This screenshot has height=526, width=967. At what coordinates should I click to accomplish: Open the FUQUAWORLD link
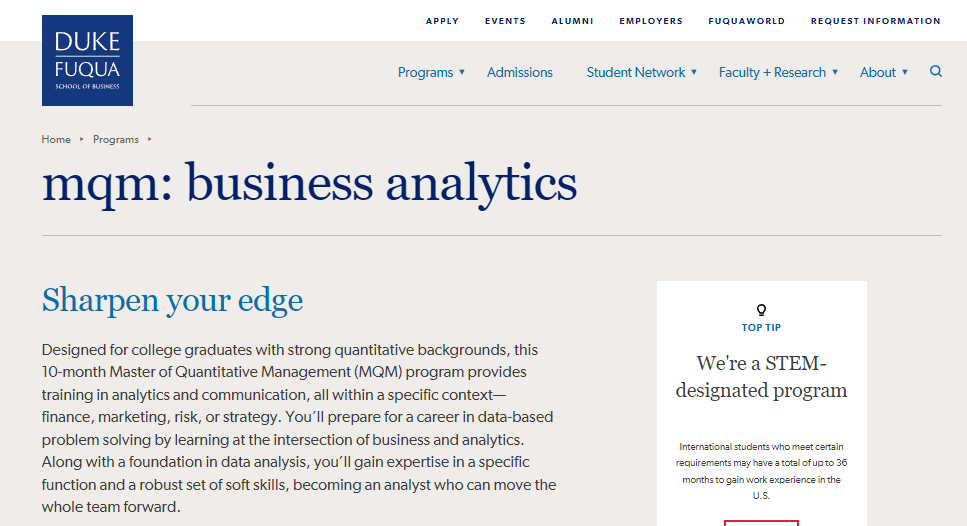pyautogui.click(x=747, y=21)
